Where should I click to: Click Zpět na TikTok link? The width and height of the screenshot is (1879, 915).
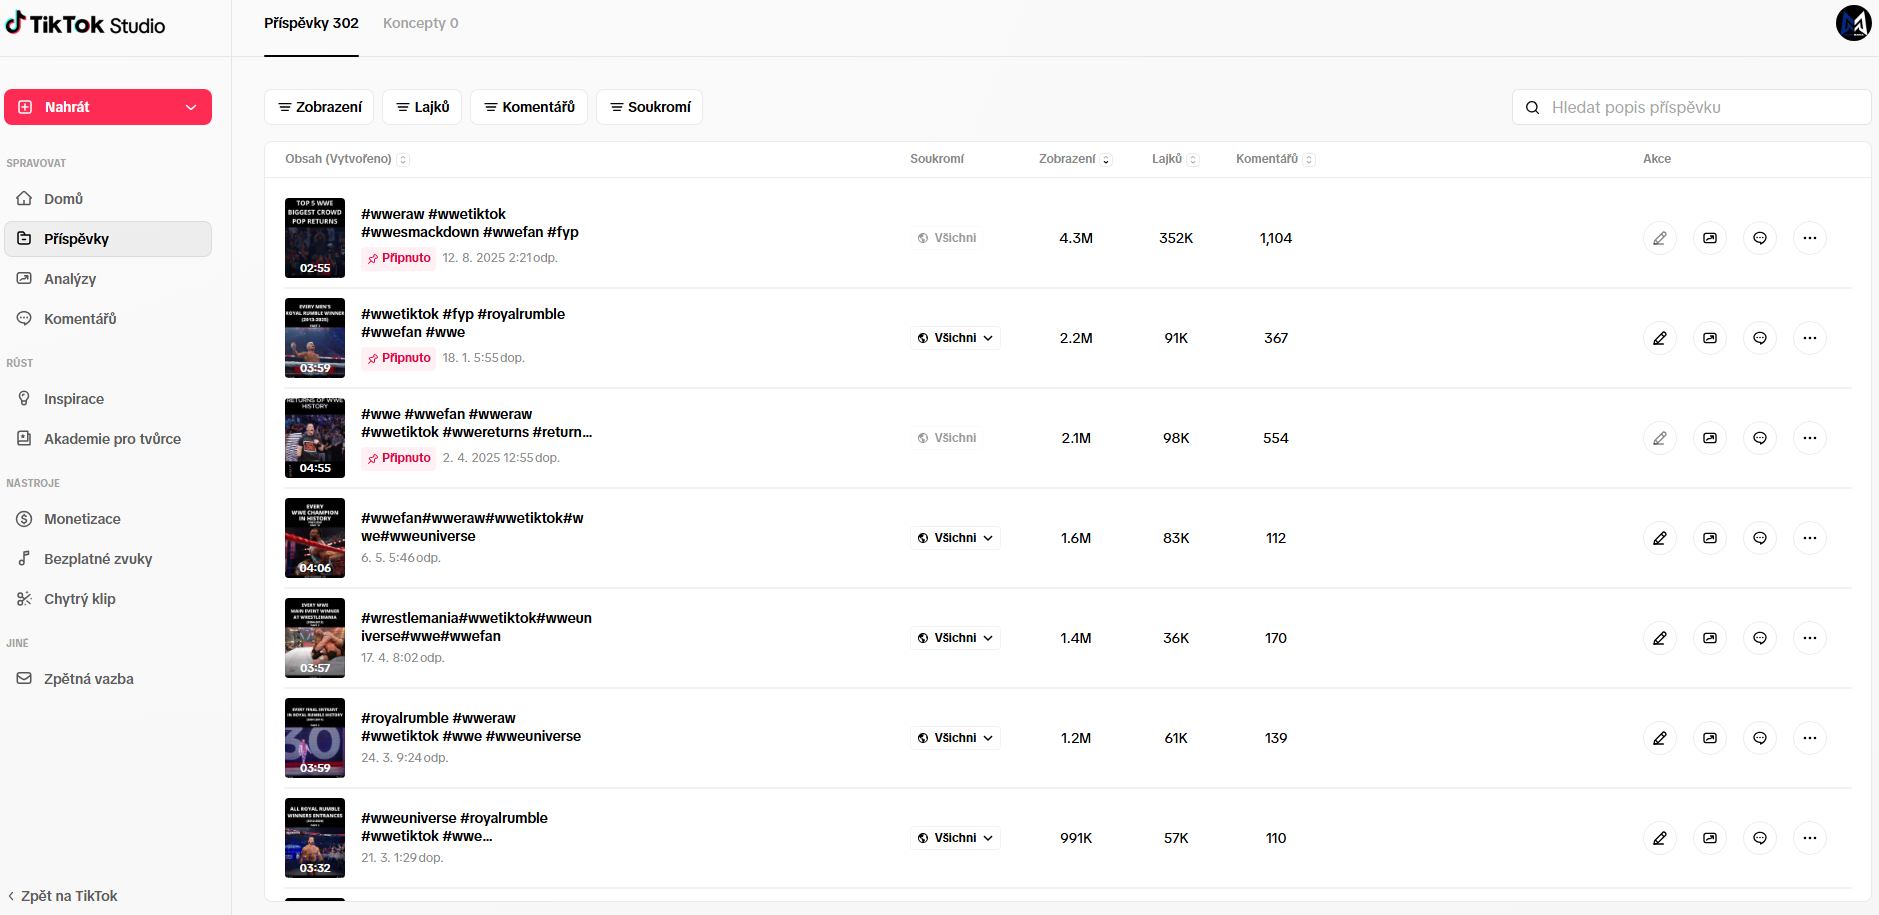tap(63, 896)
